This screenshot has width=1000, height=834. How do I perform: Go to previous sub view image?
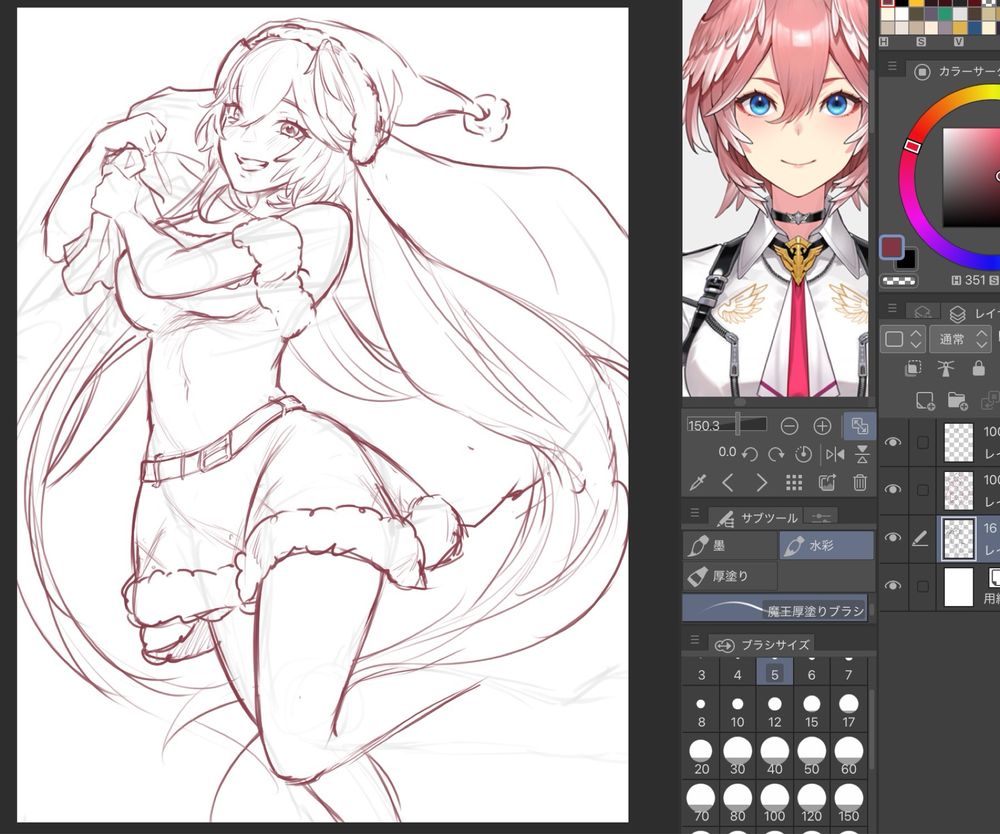click(728, 483)
